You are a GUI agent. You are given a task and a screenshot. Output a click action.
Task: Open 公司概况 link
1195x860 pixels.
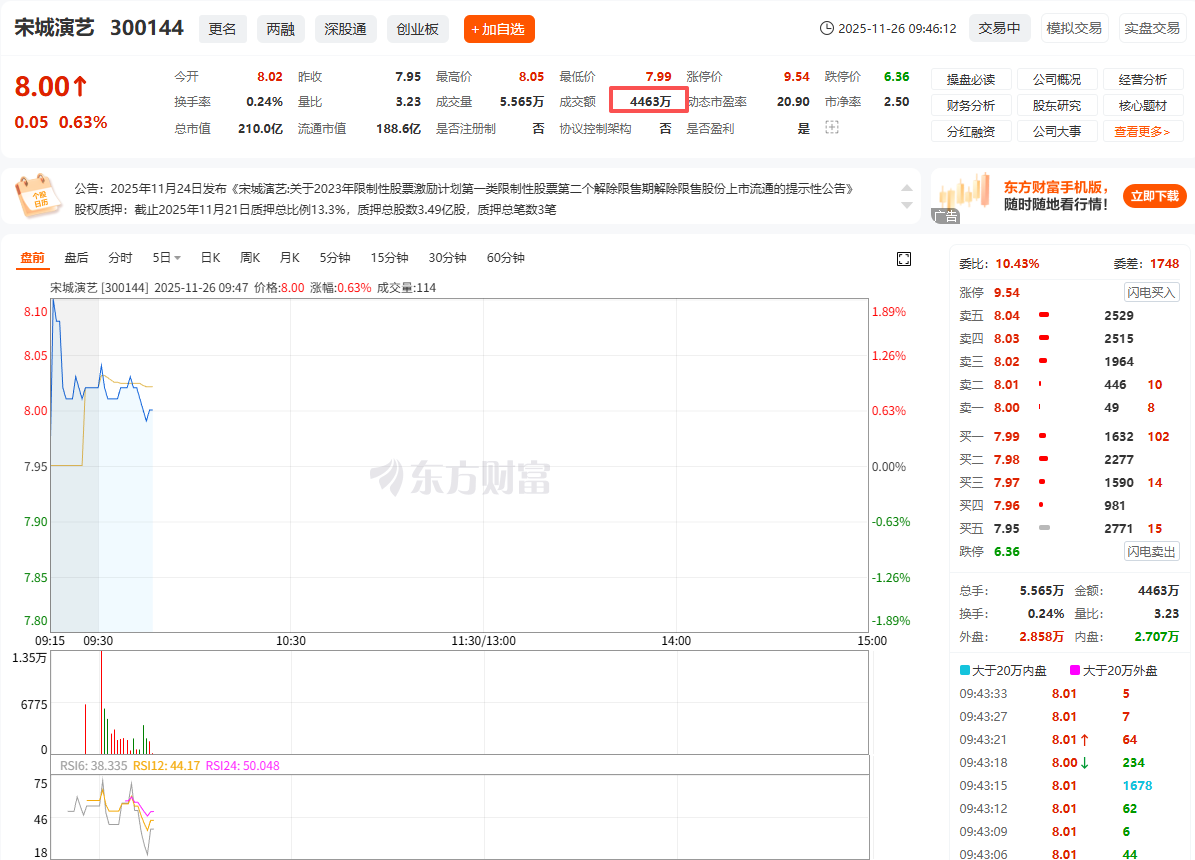click(x=1057, y=79)
